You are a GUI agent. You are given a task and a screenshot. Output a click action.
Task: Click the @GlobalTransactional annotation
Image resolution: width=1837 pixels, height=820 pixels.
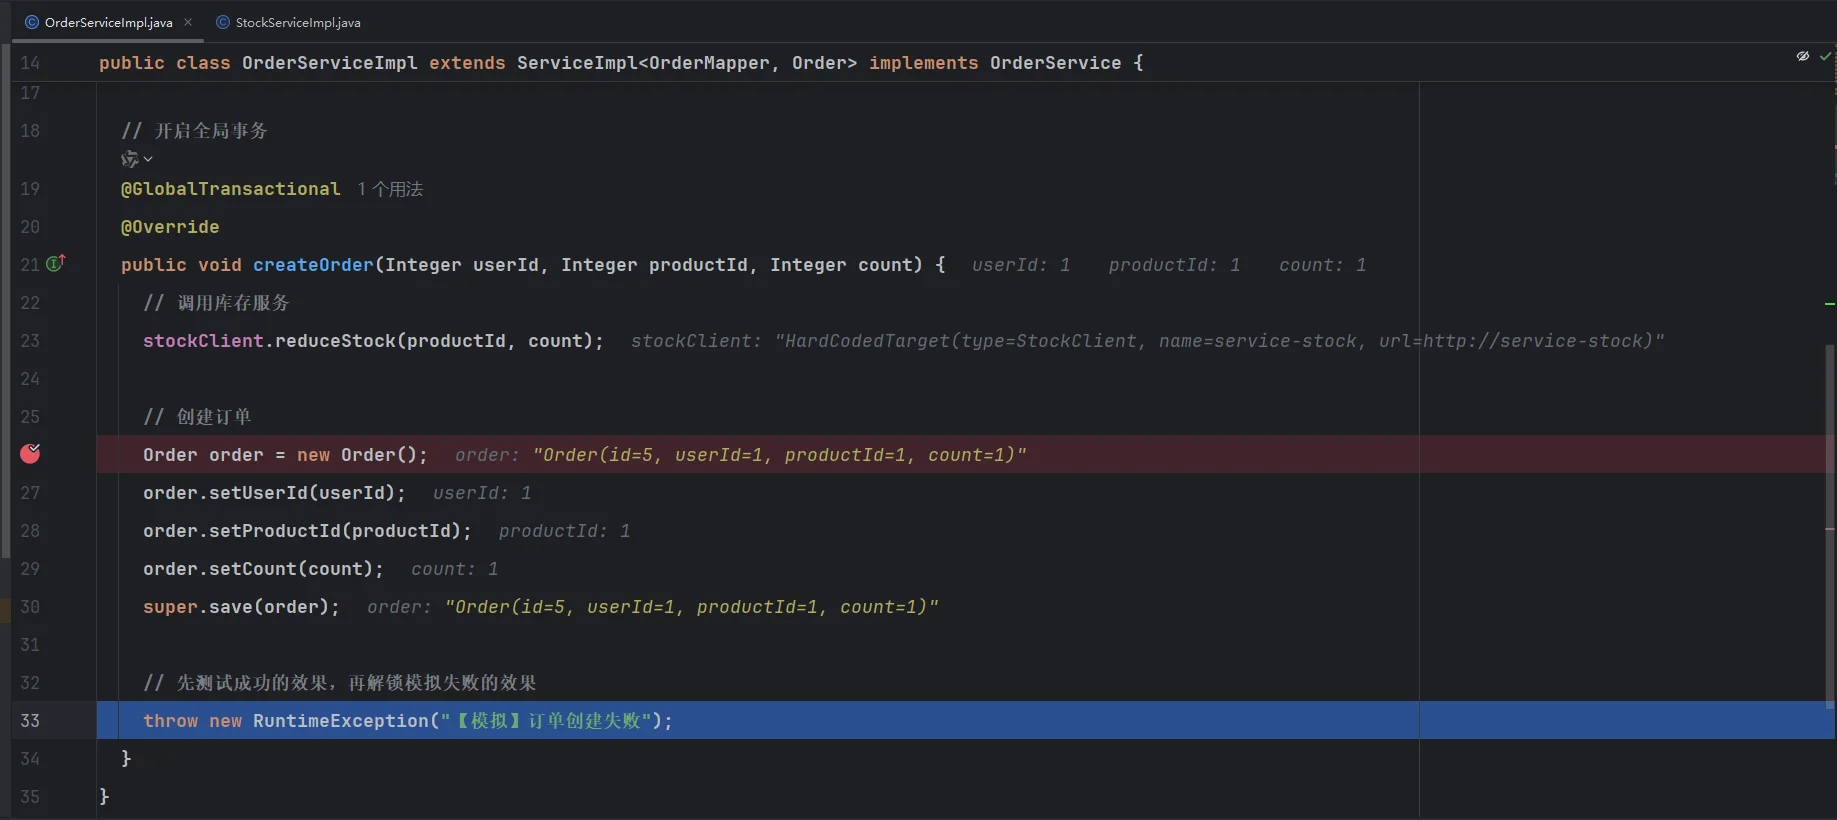pyautogui.click(x=231, y=189)
